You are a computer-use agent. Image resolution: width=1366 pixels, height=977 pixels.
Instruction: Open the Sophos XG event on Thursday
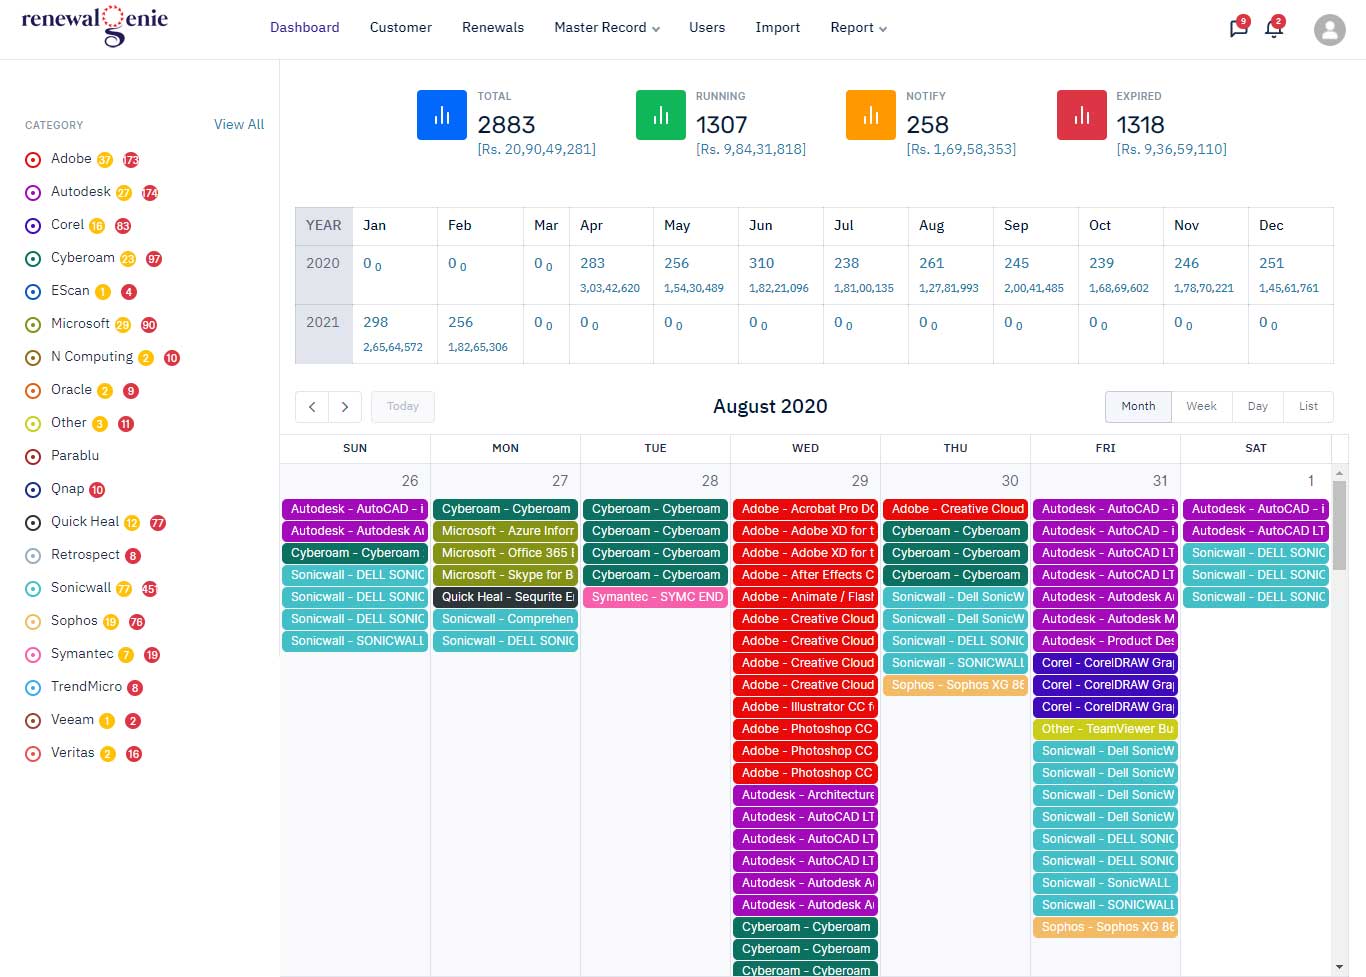point(955,685)
